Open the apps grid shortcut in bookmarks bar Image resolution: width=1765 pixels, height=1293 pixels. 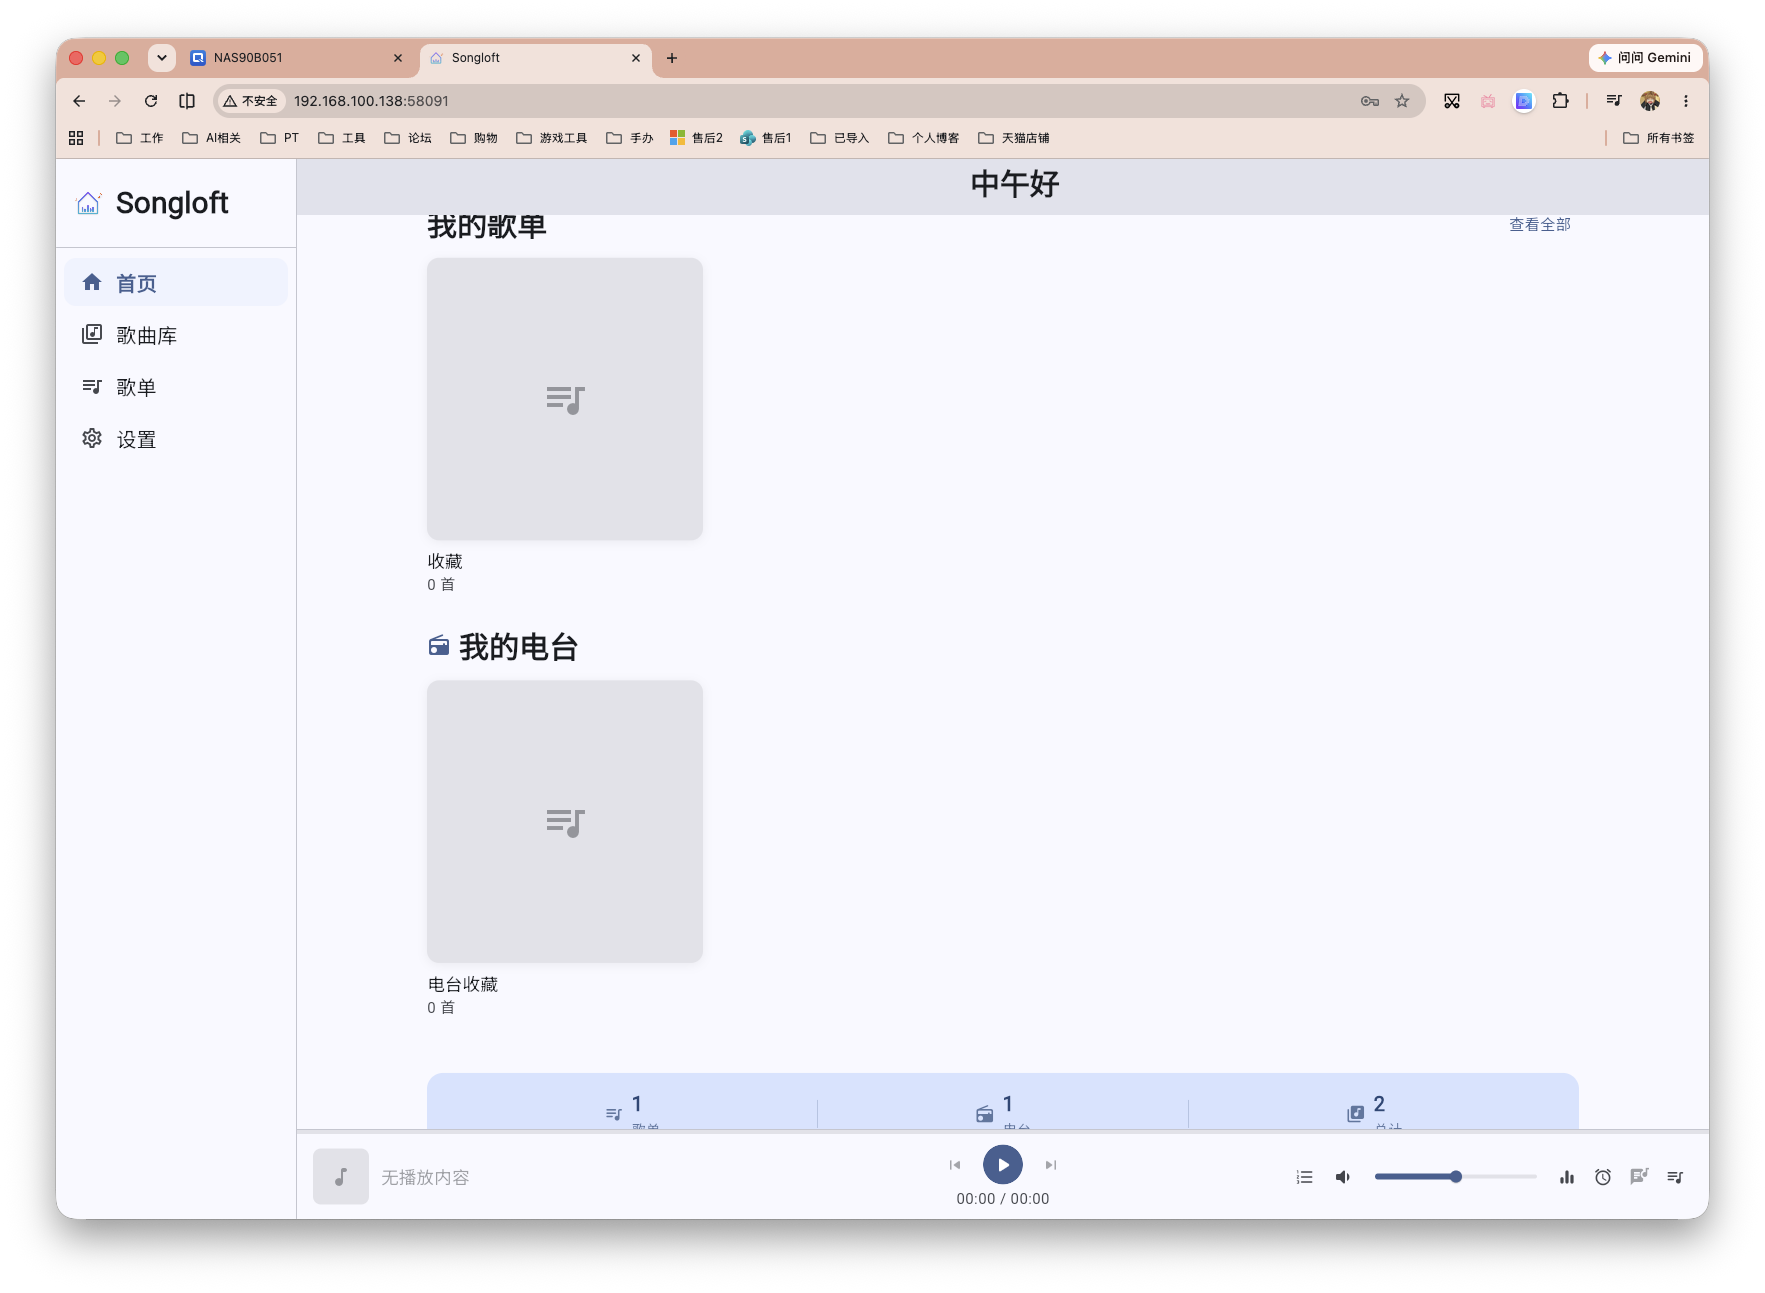click(76, 138)
